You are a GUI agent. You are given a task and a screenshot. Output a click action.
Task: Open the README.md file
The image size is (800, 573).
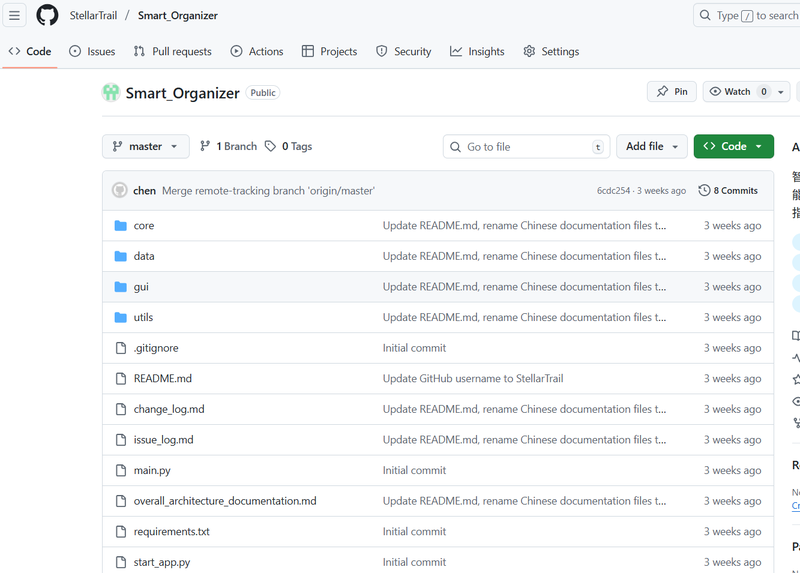pos(162,379)
